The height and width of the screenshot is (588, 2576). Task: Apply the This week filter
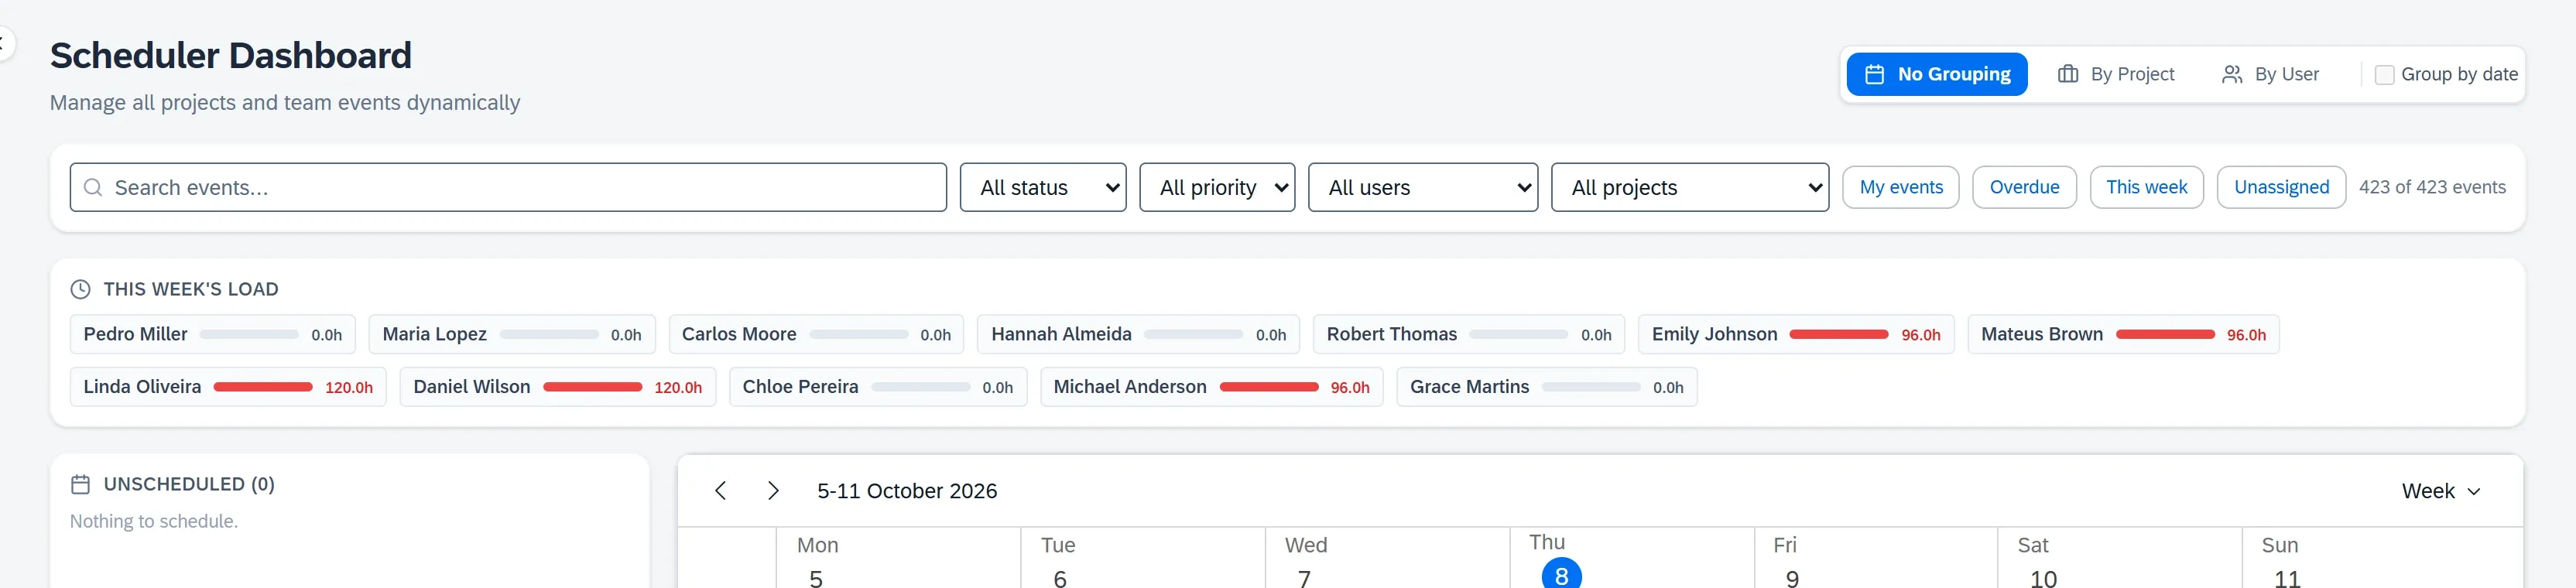[2146, 188]
